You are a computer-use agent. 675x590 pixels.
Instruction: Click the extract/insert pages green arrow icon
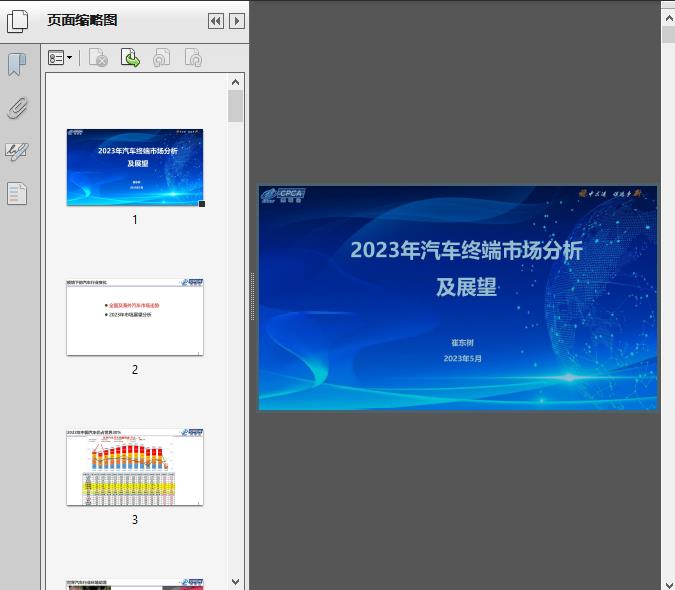[x=130, y=58]
